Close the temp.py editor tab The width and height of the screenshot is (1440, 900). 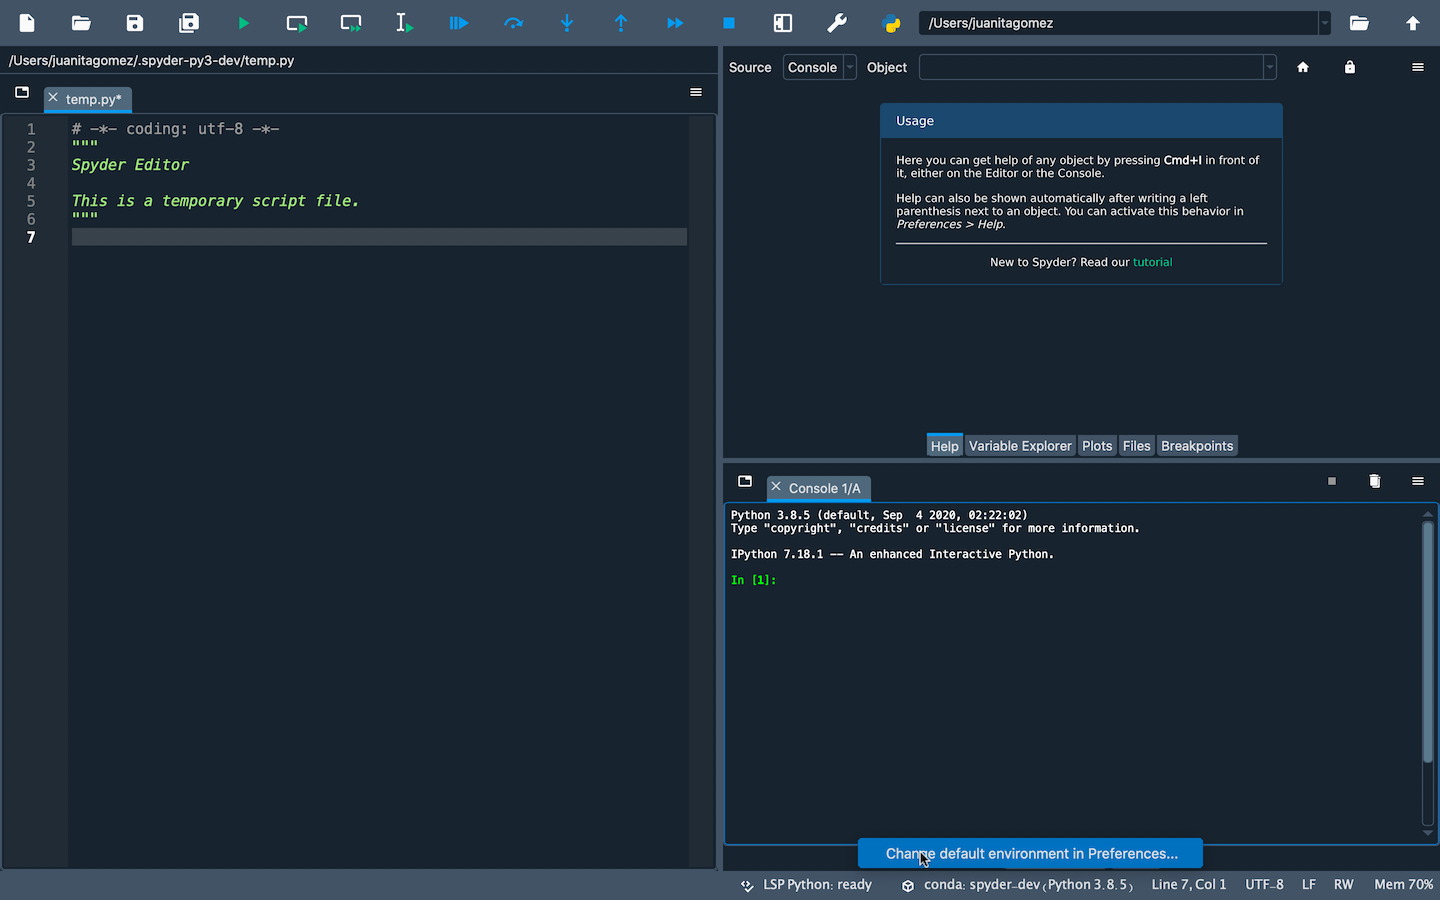click(53, 97)
